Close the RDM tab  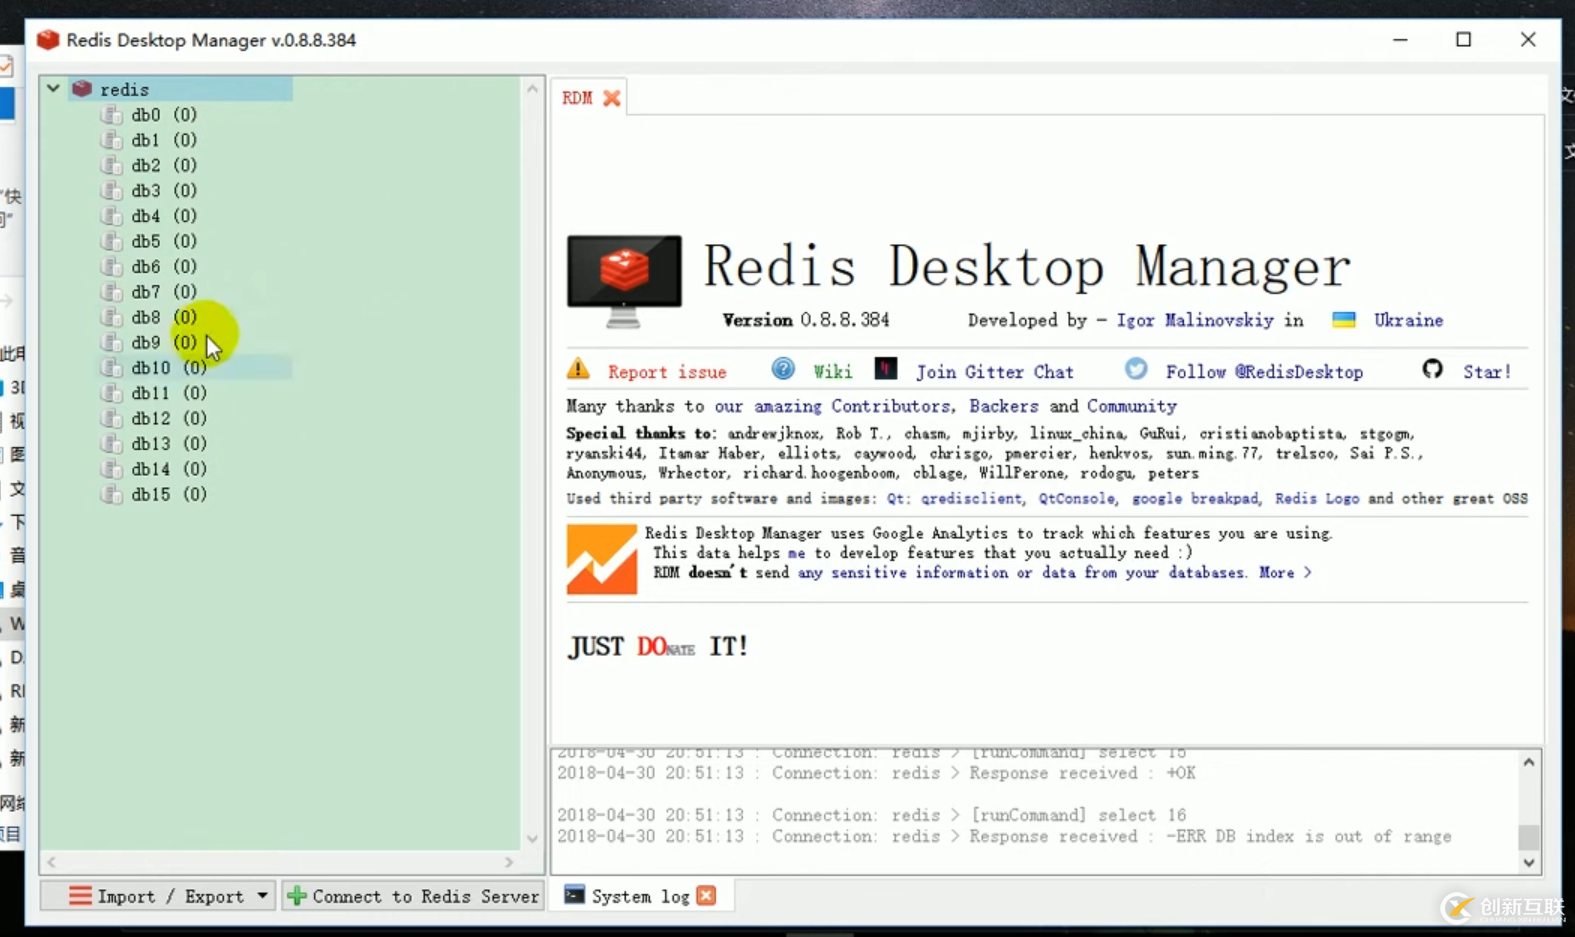(612, 98)
